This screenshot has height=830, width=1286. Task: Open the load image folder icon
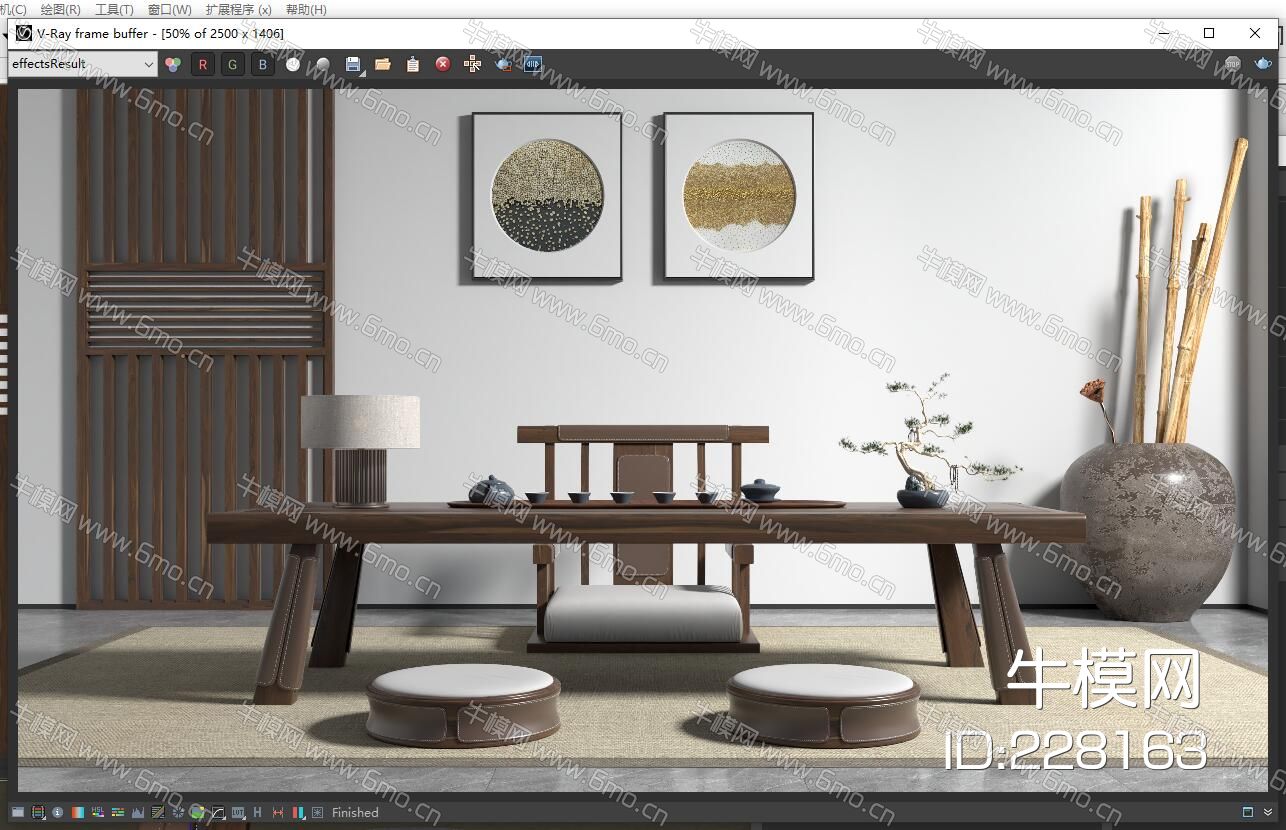click(383, 64)
